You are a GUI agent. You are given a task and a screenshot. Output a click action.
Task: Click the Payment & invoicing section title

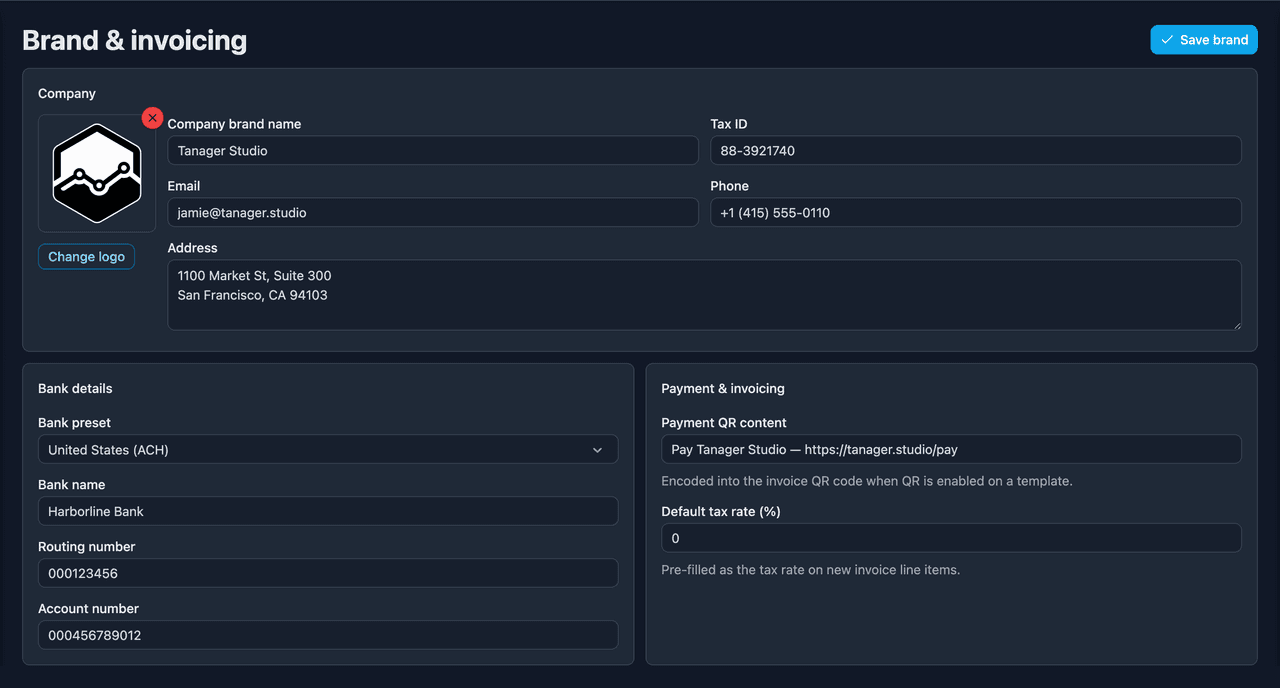pyautogui.click(x=723, y=389)
